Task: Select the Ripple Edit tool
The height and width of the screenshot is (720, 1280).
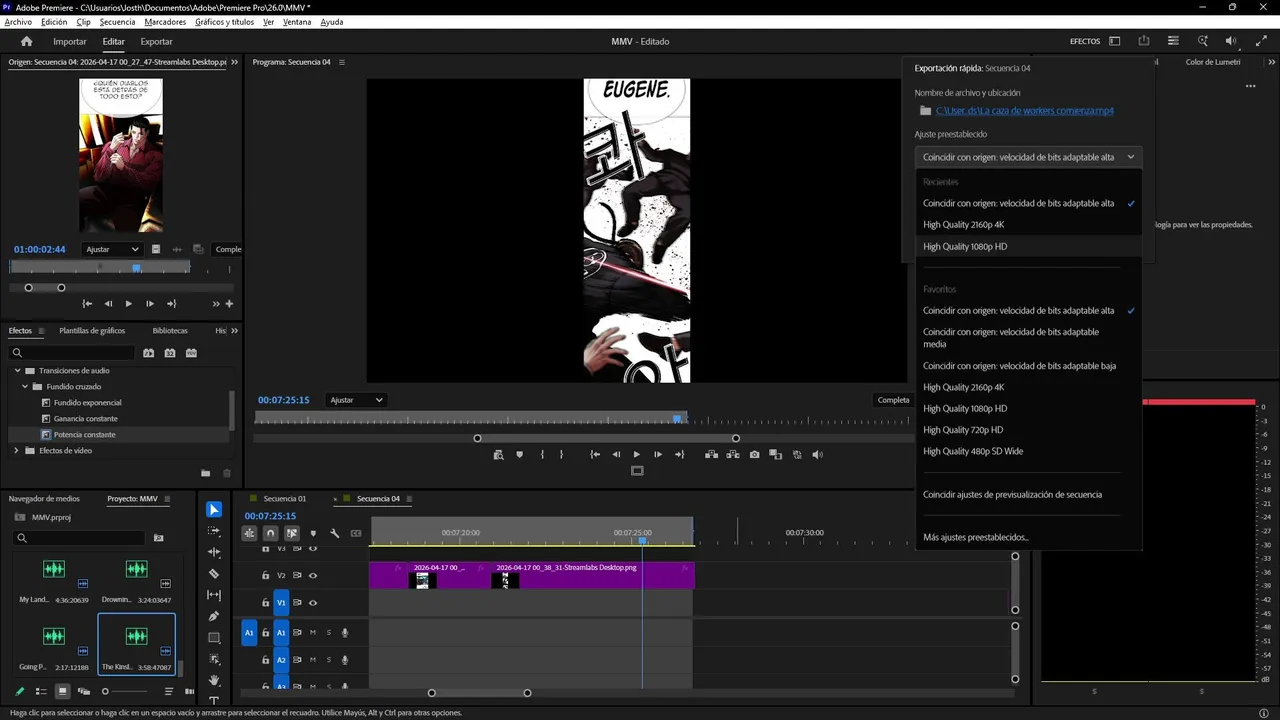Action: tap(214, 552)
